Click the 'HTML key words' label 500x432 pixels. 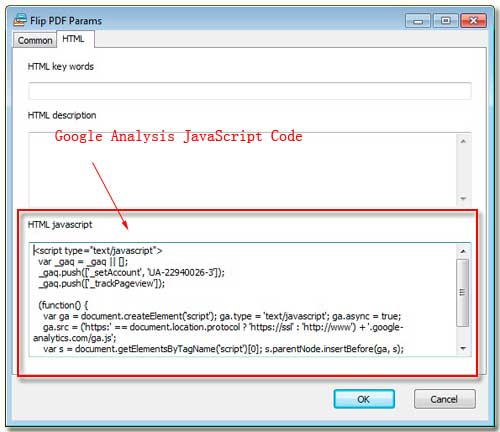pos(61,66)
